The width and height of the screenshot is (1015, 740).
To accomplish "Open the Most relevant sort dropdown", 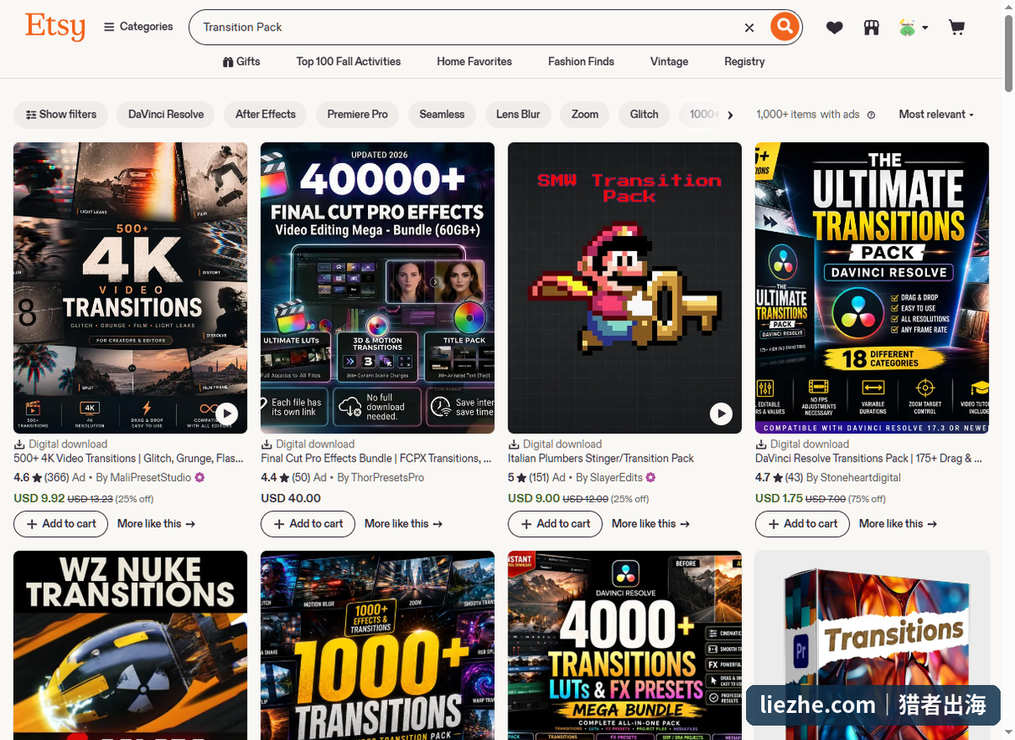I will pos(936,115).
